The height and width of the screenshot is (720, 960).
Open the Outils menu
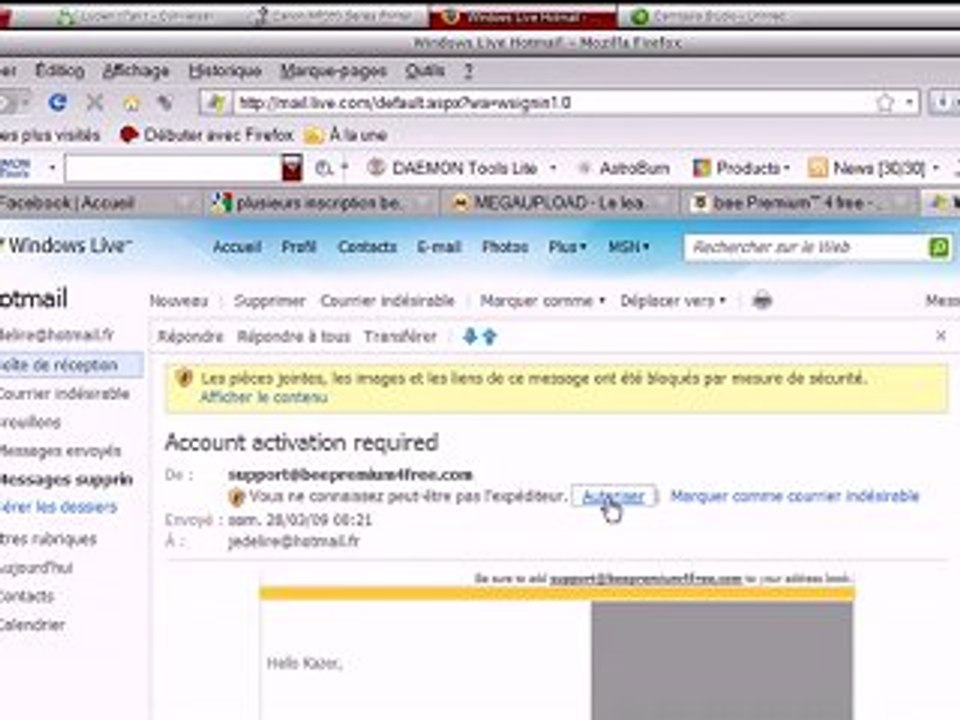pos(425,70)
